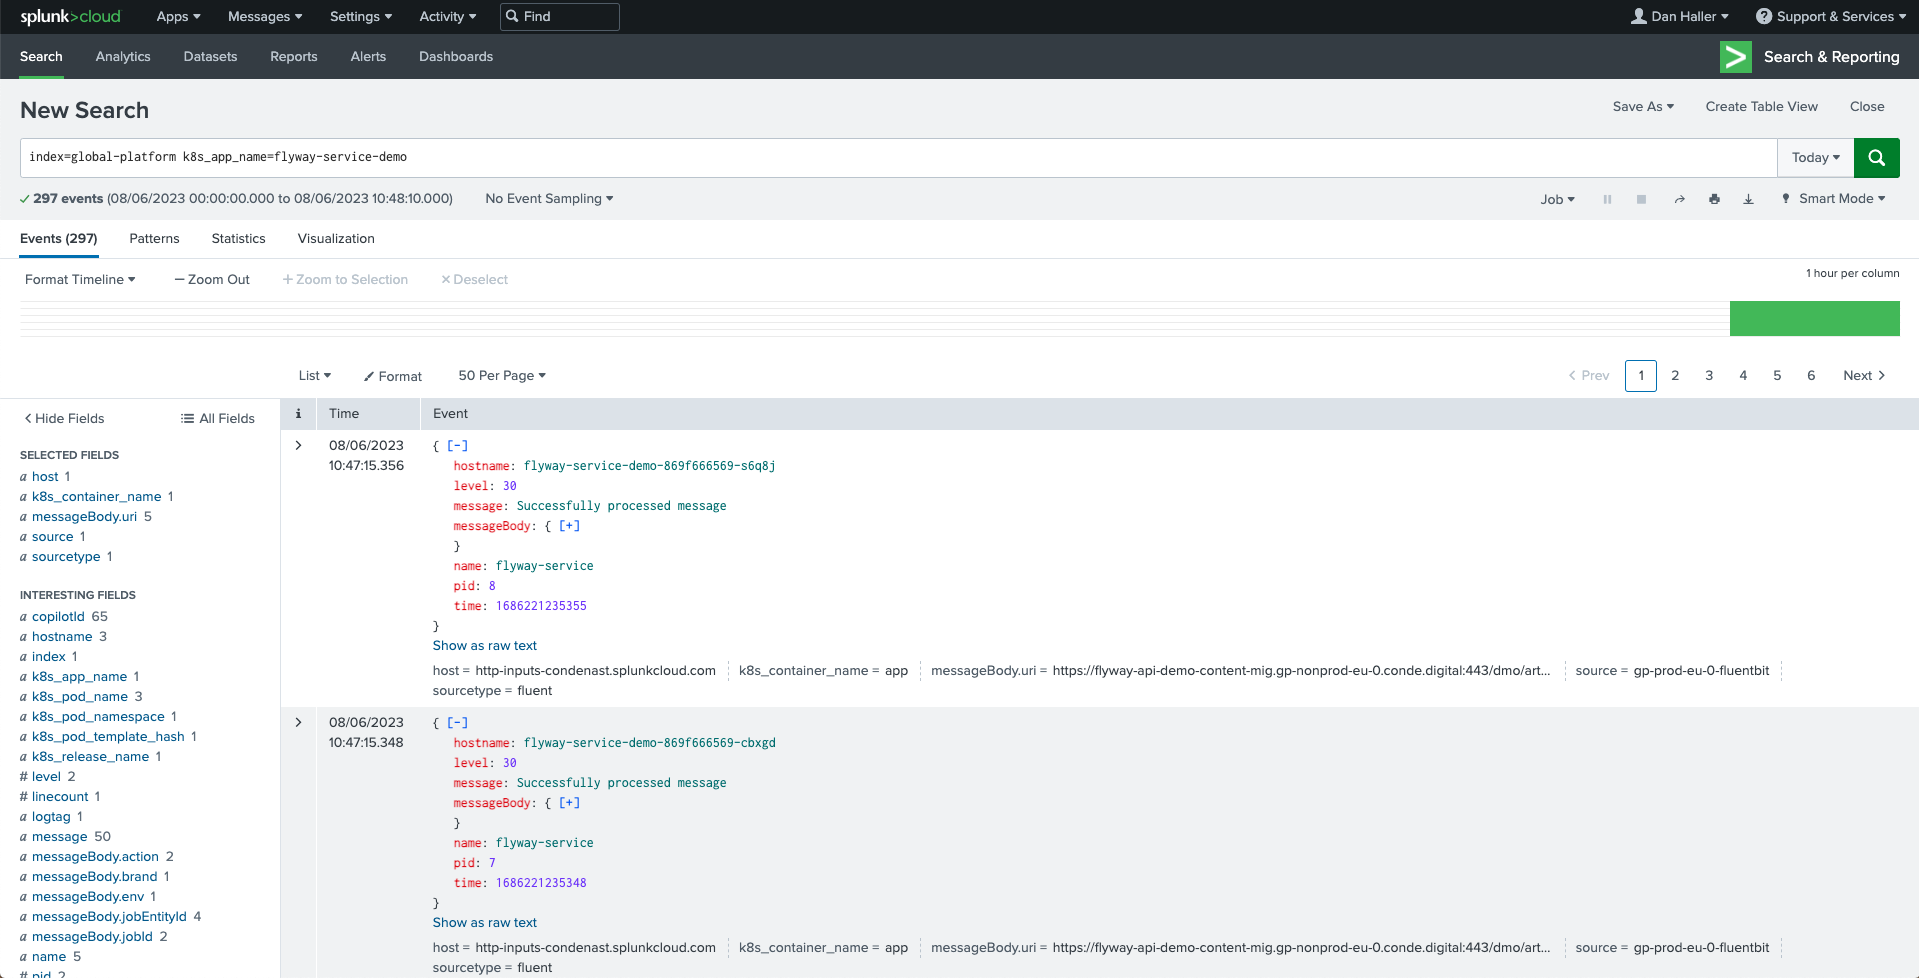Switch to Patterns tab
The height and width of the screenshot is (978, 1919).
154,238
